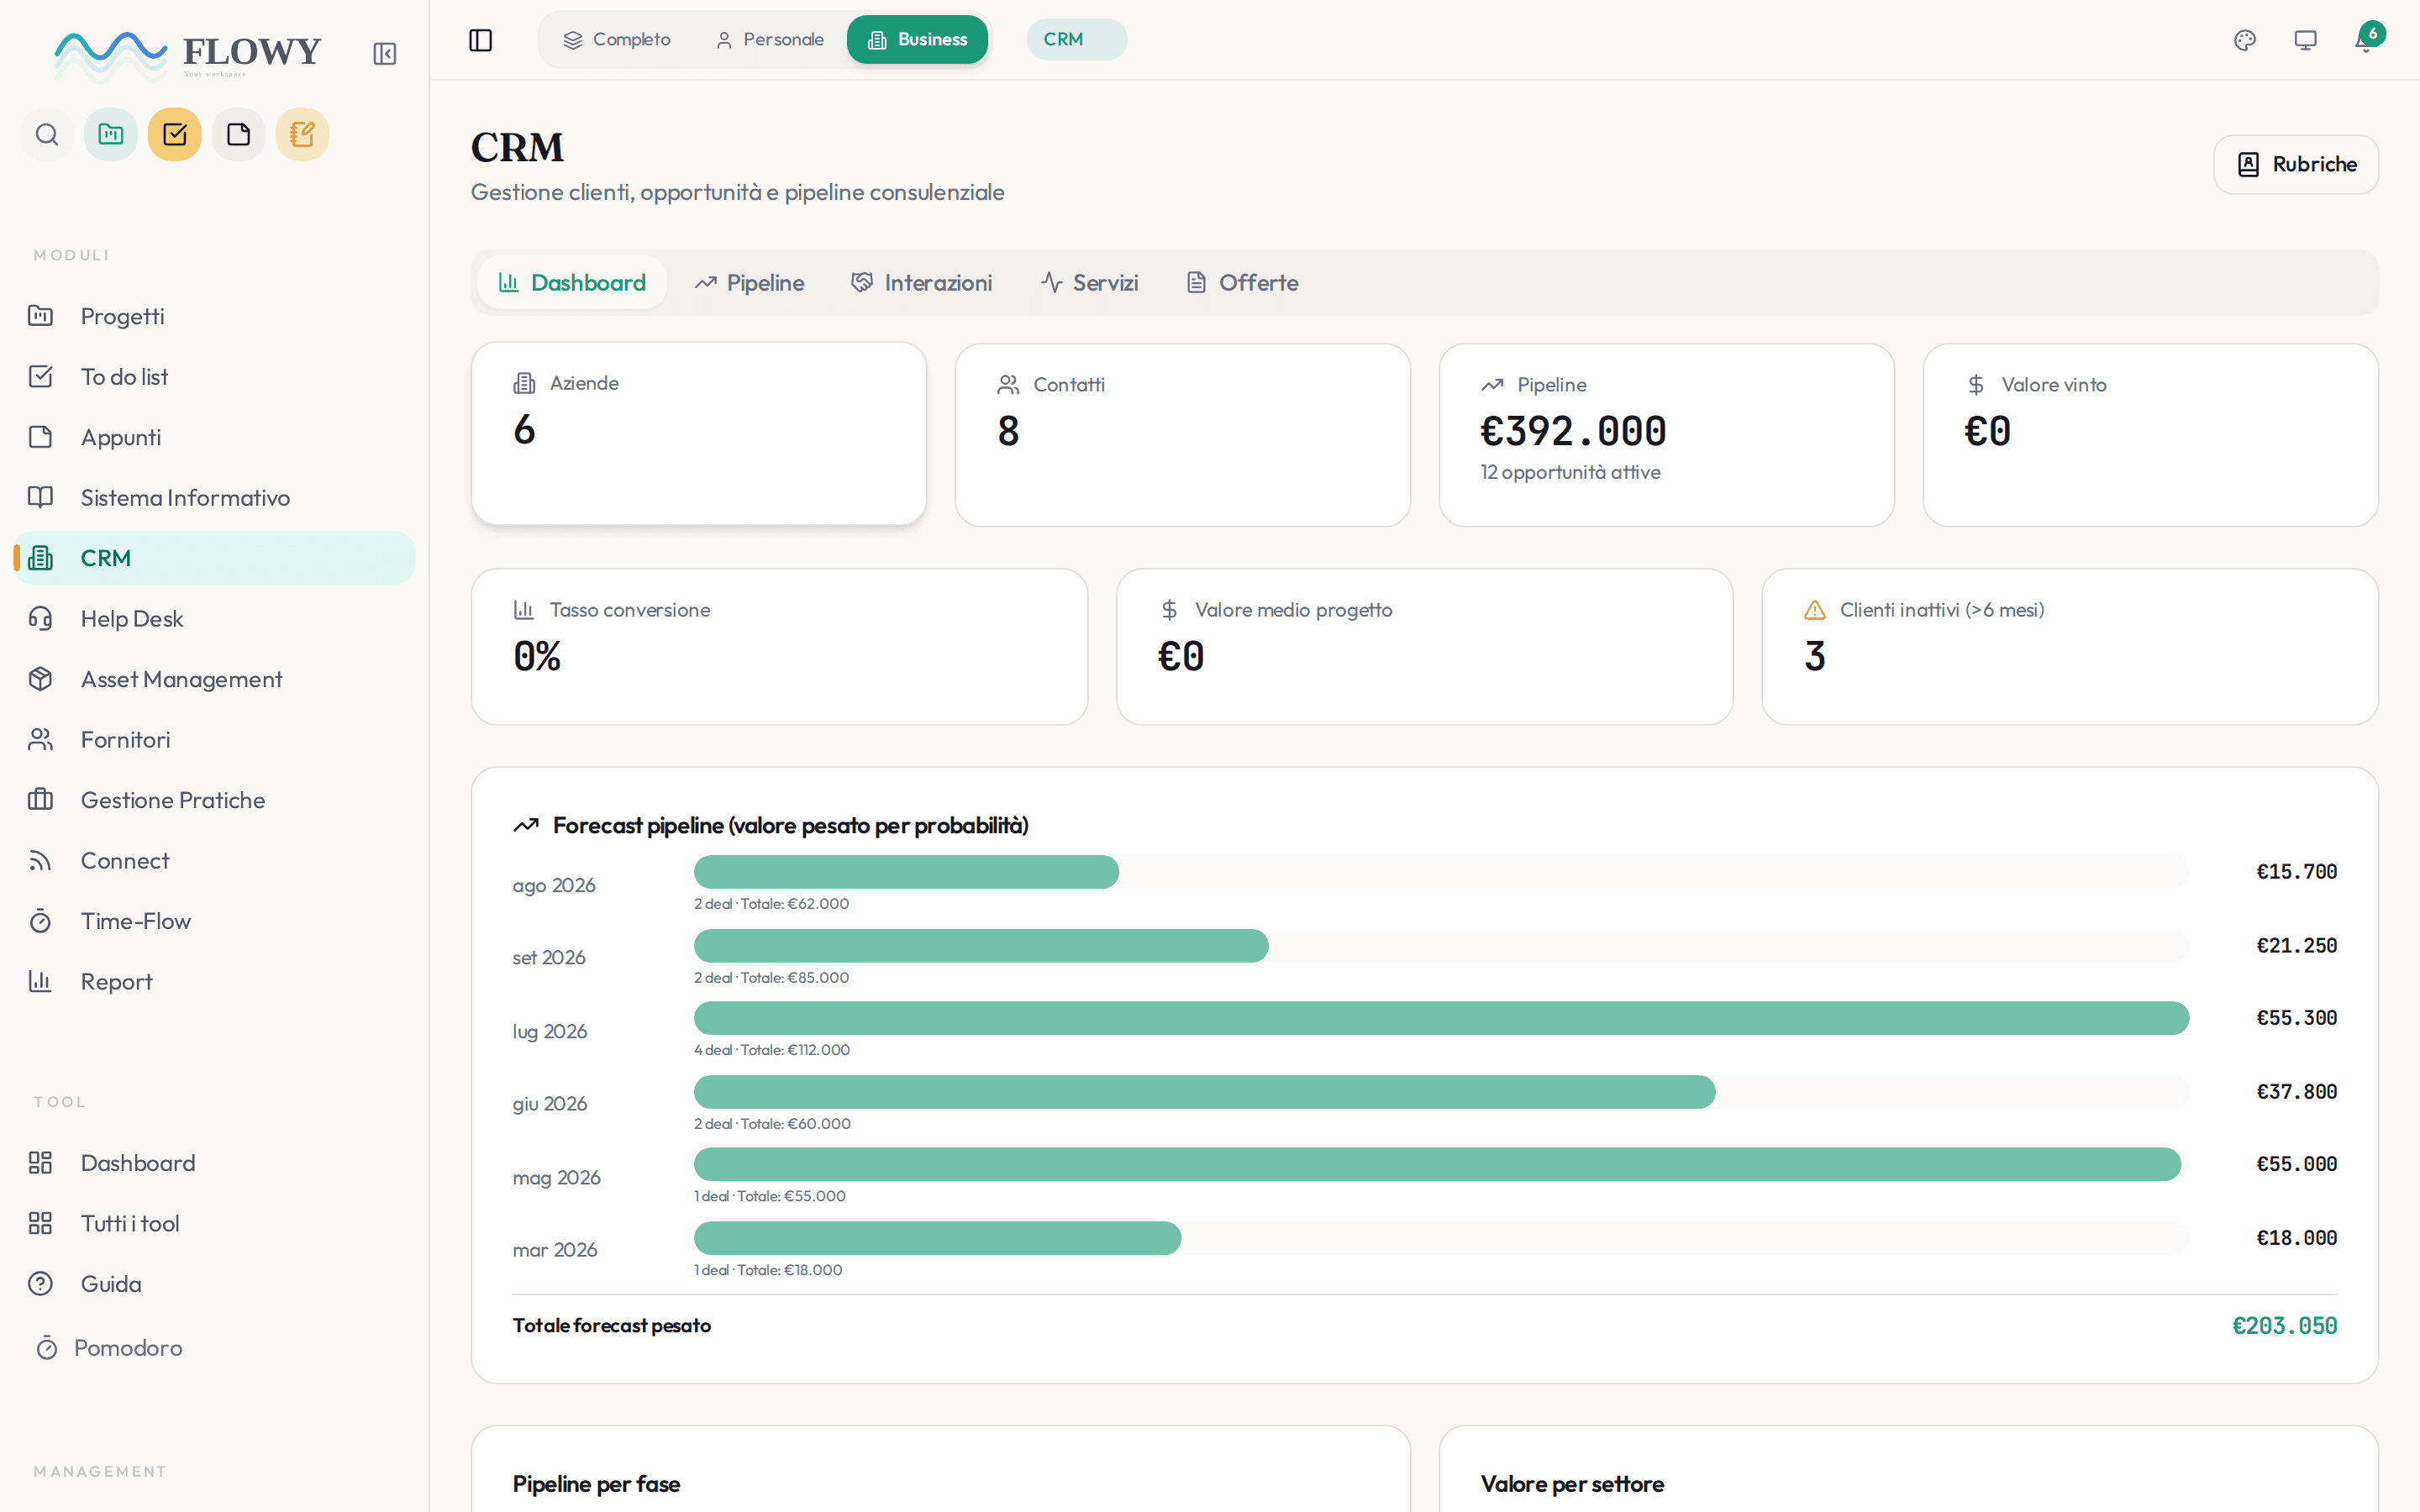Start the Pomodoro tool

[x=214, y=1348]
